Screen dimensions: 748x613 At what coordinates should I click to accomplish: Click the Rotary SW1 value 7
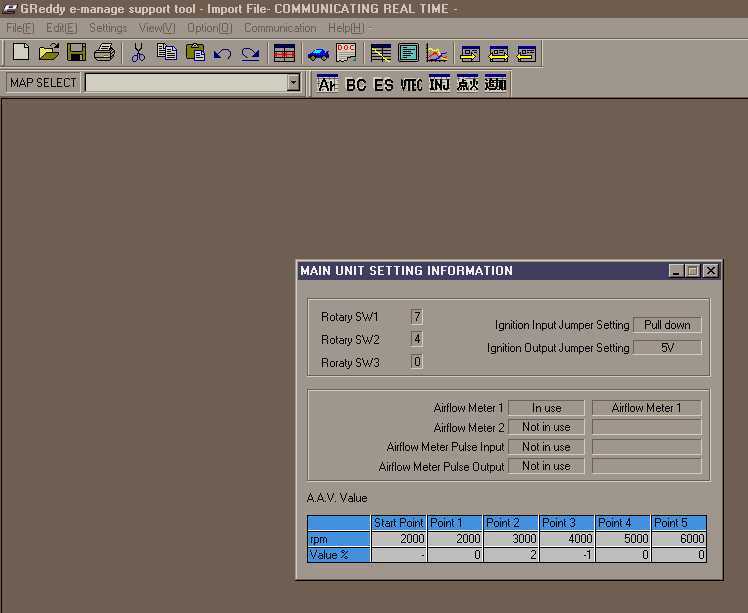click(416, 316)
